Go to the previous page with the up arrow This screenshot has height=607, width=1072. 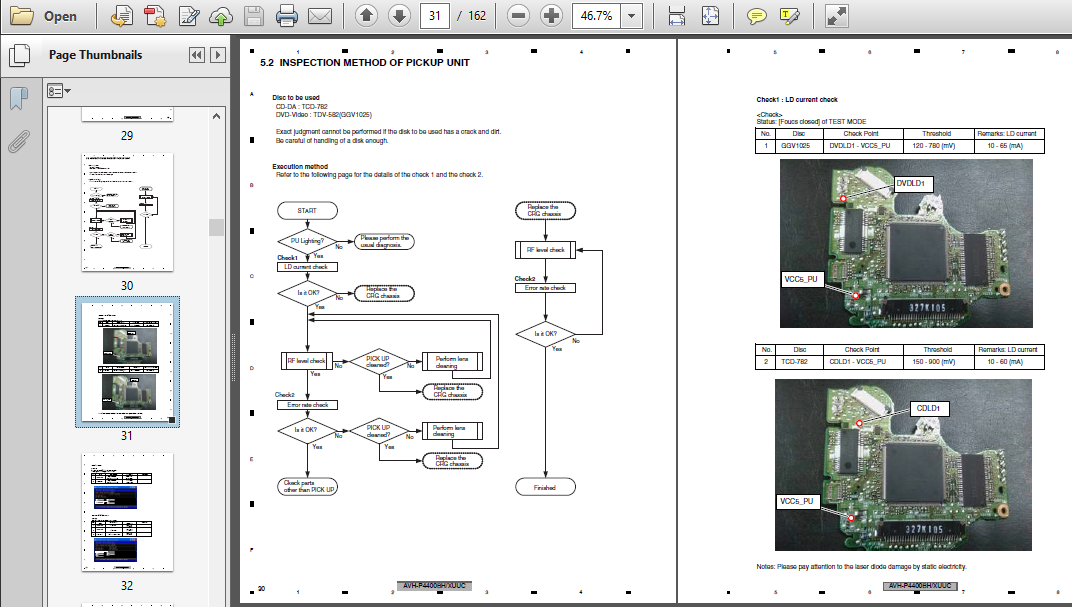pos(366,16)
